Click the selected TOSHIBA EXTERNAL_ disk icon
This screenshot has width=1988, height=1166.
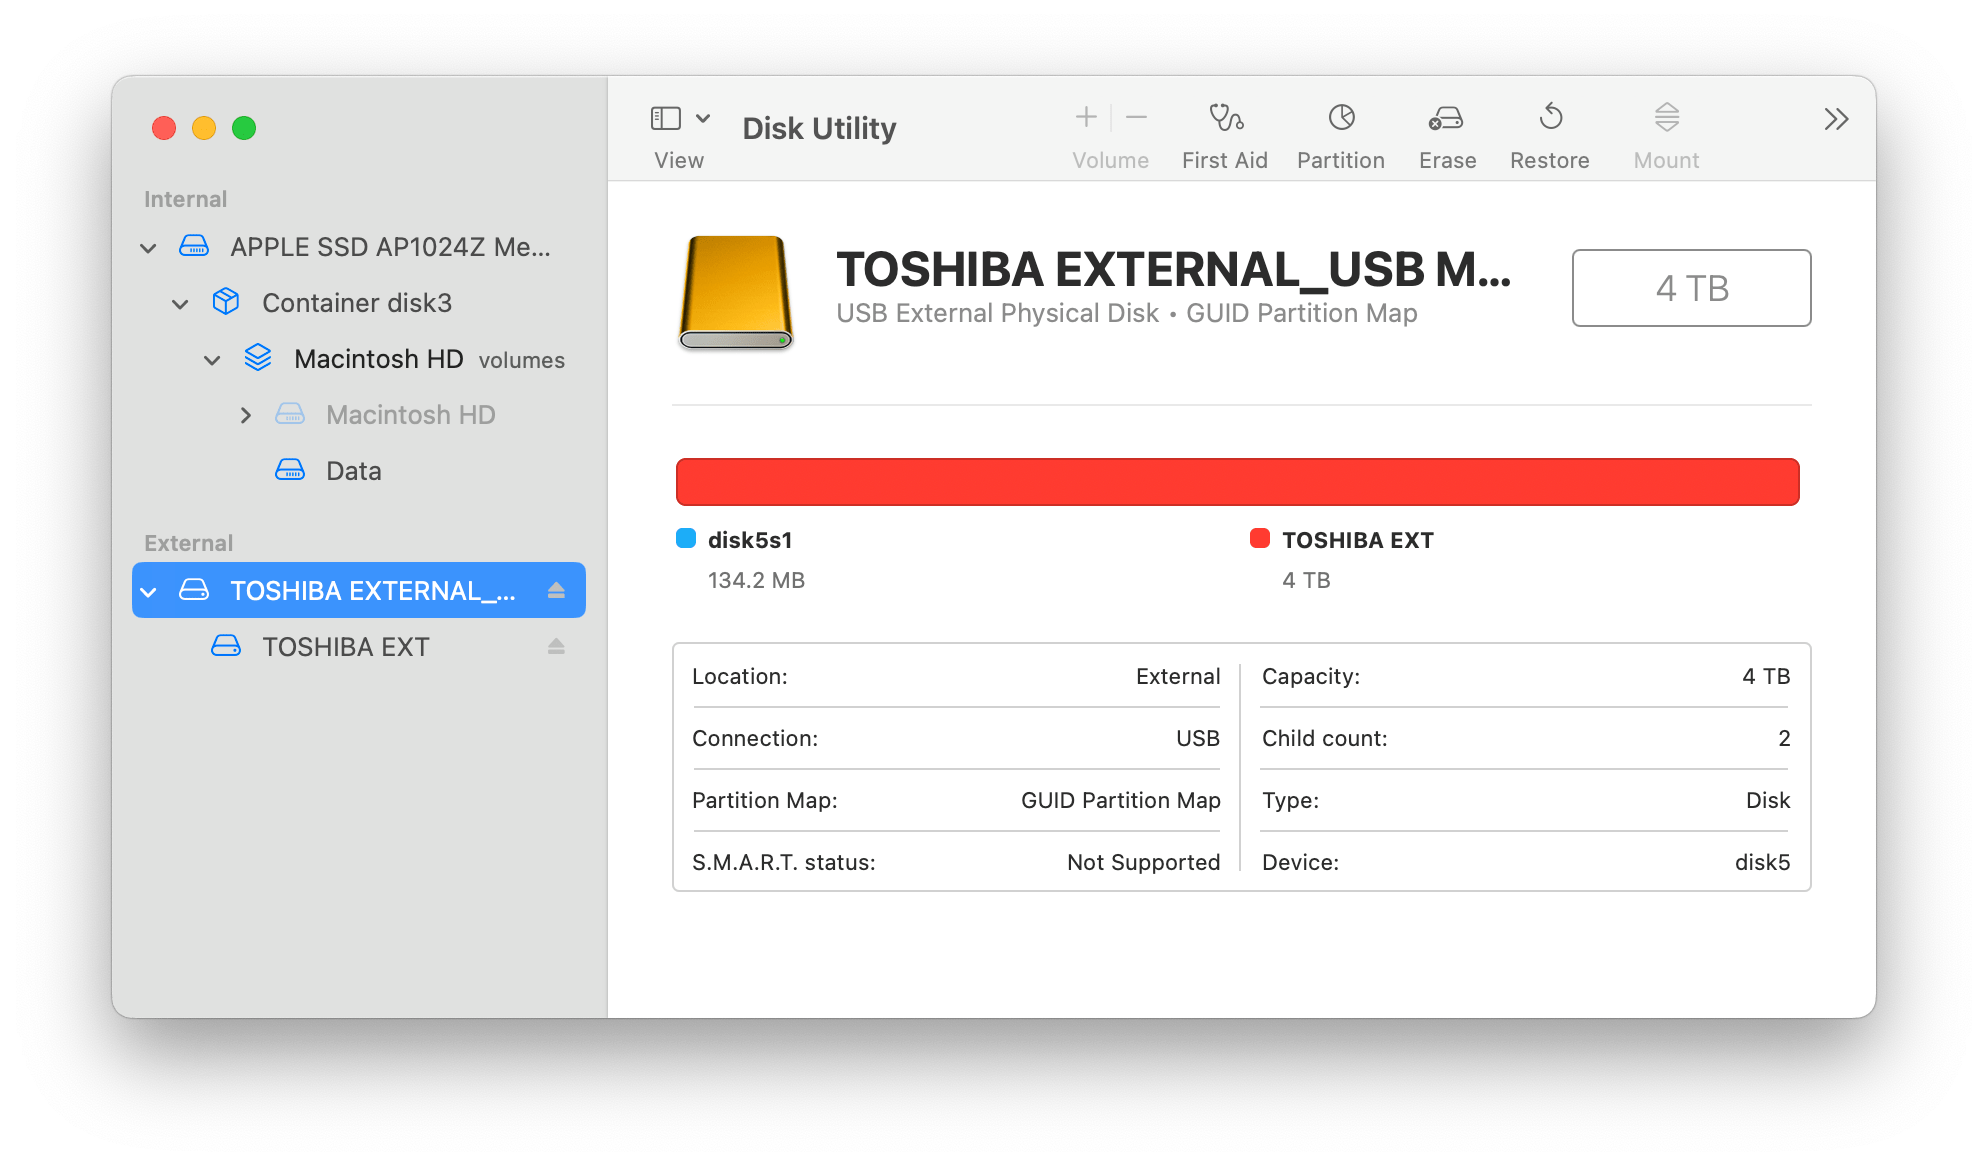click(194, 590)
